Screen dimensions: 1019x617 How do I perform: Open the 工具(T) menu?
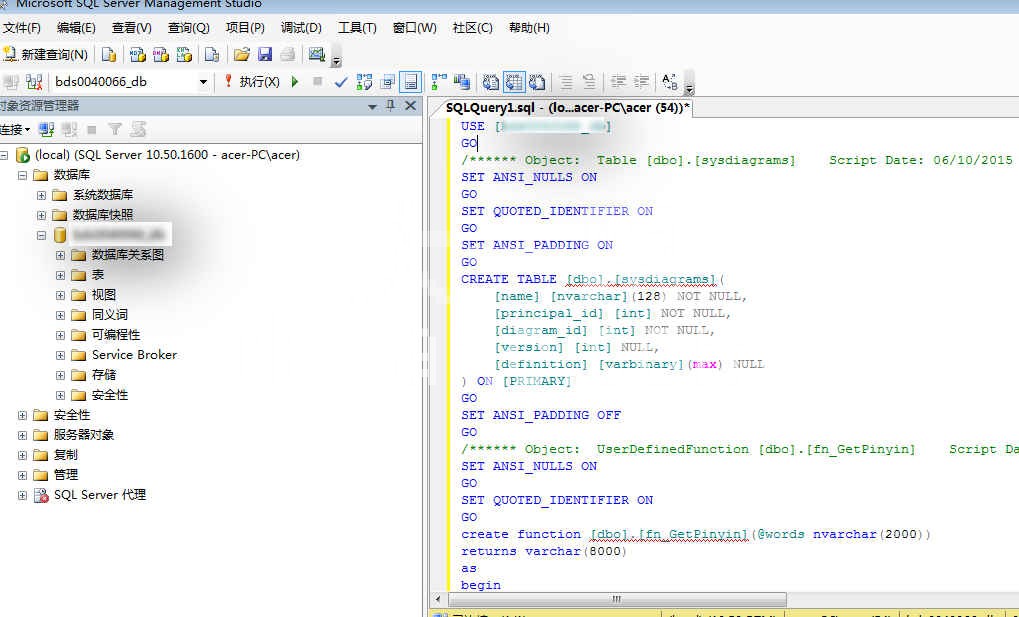coord(357,28)
